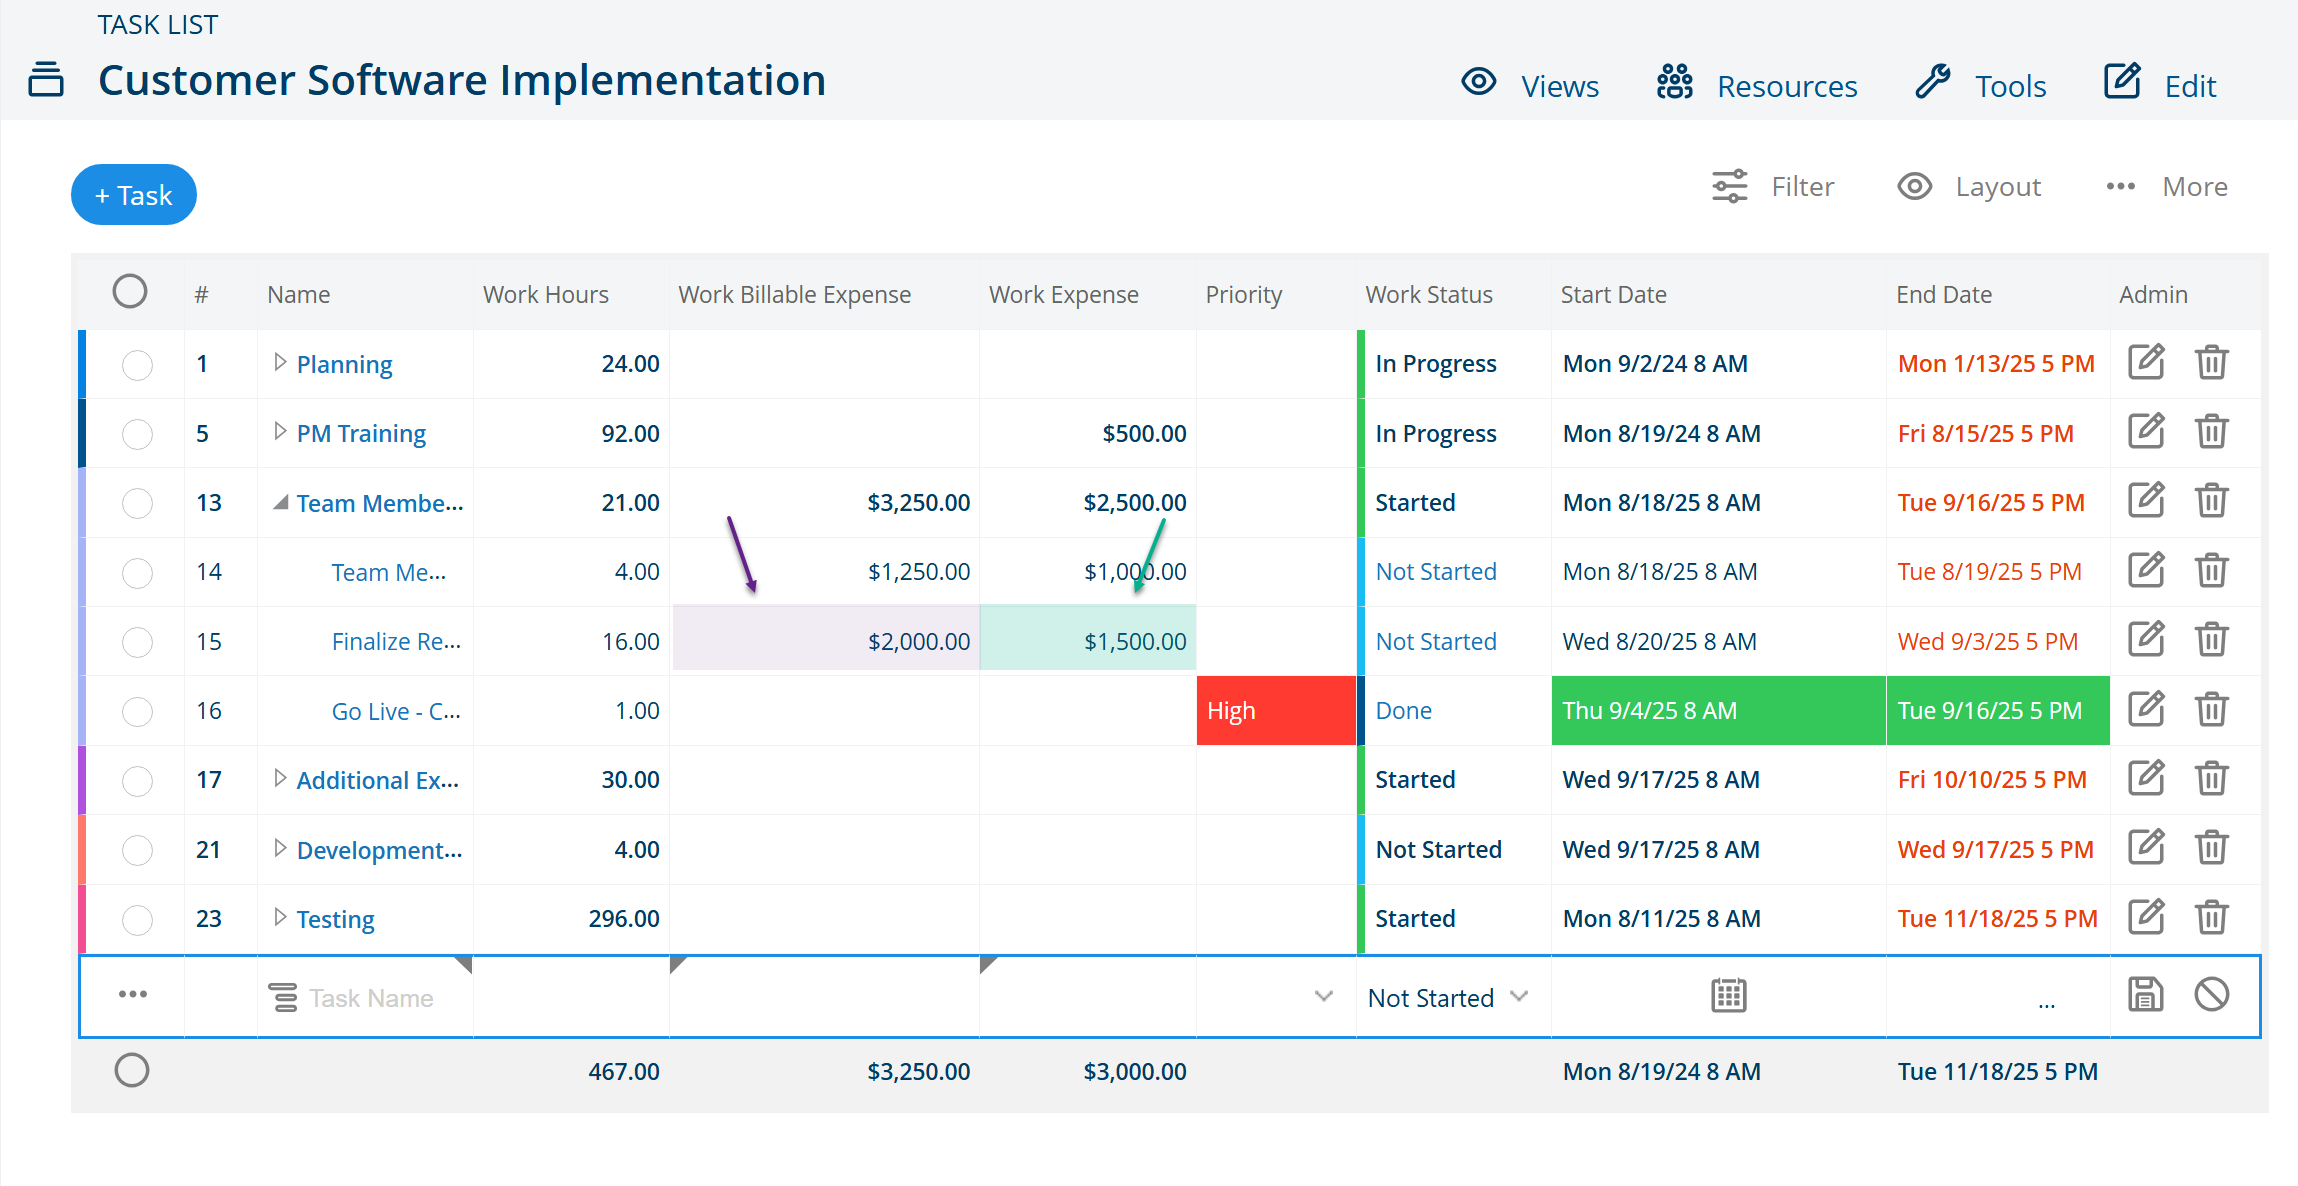This screenshot has width=2298, height=1186.
Task: Open the Not Started status dropdown
Action: [1448, 997]
